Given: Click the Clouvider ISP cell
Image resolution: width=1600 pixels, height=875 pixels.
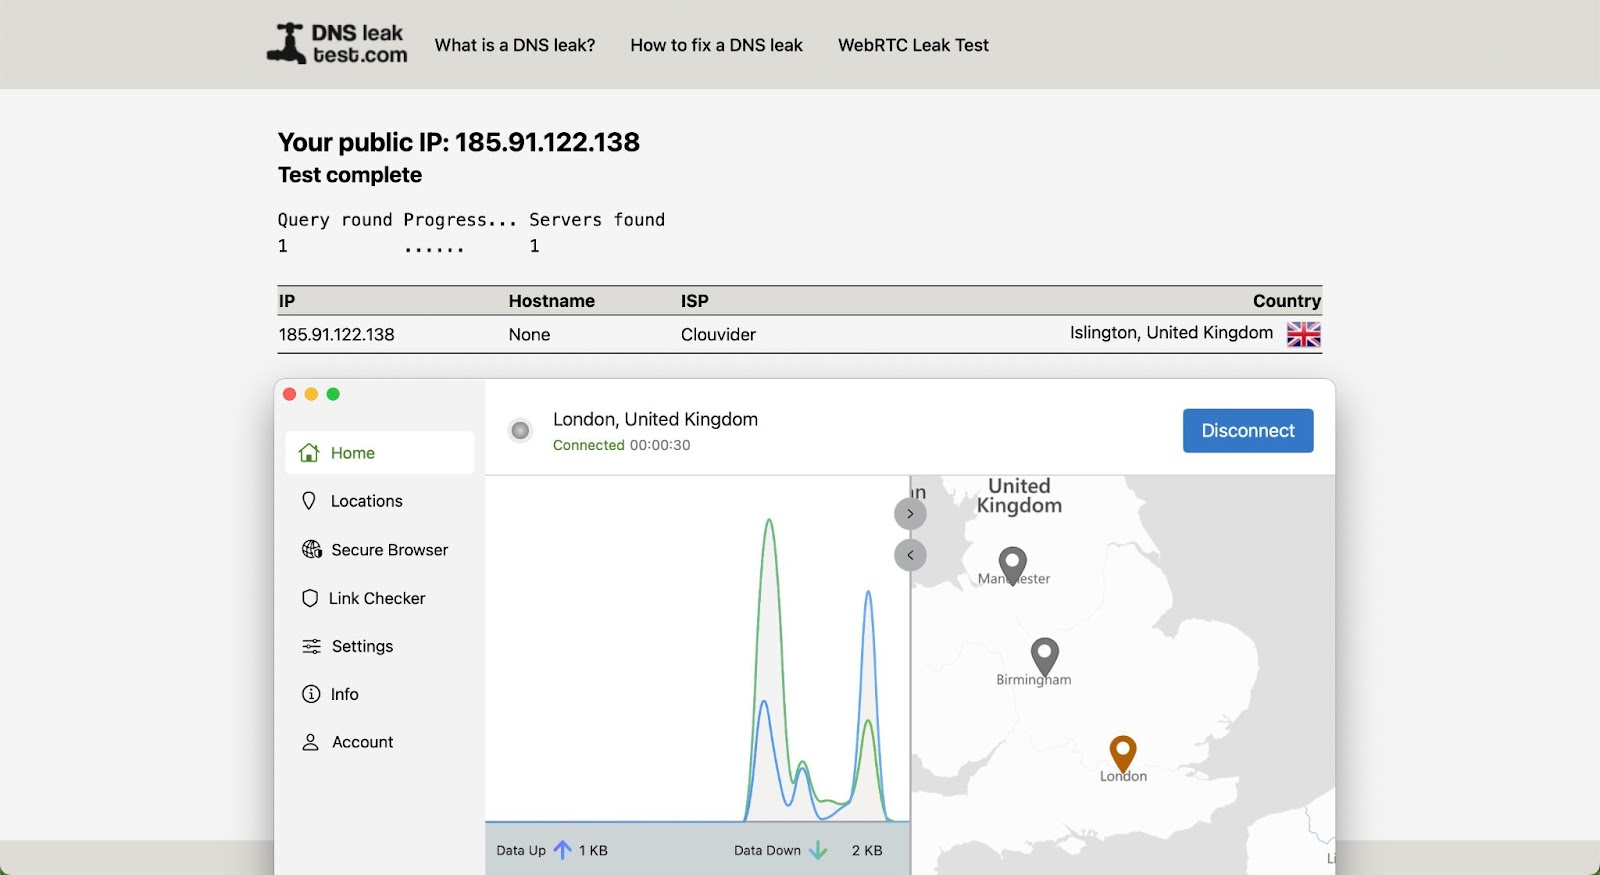Looking at the screenshot, I should (x=718, y=335).
